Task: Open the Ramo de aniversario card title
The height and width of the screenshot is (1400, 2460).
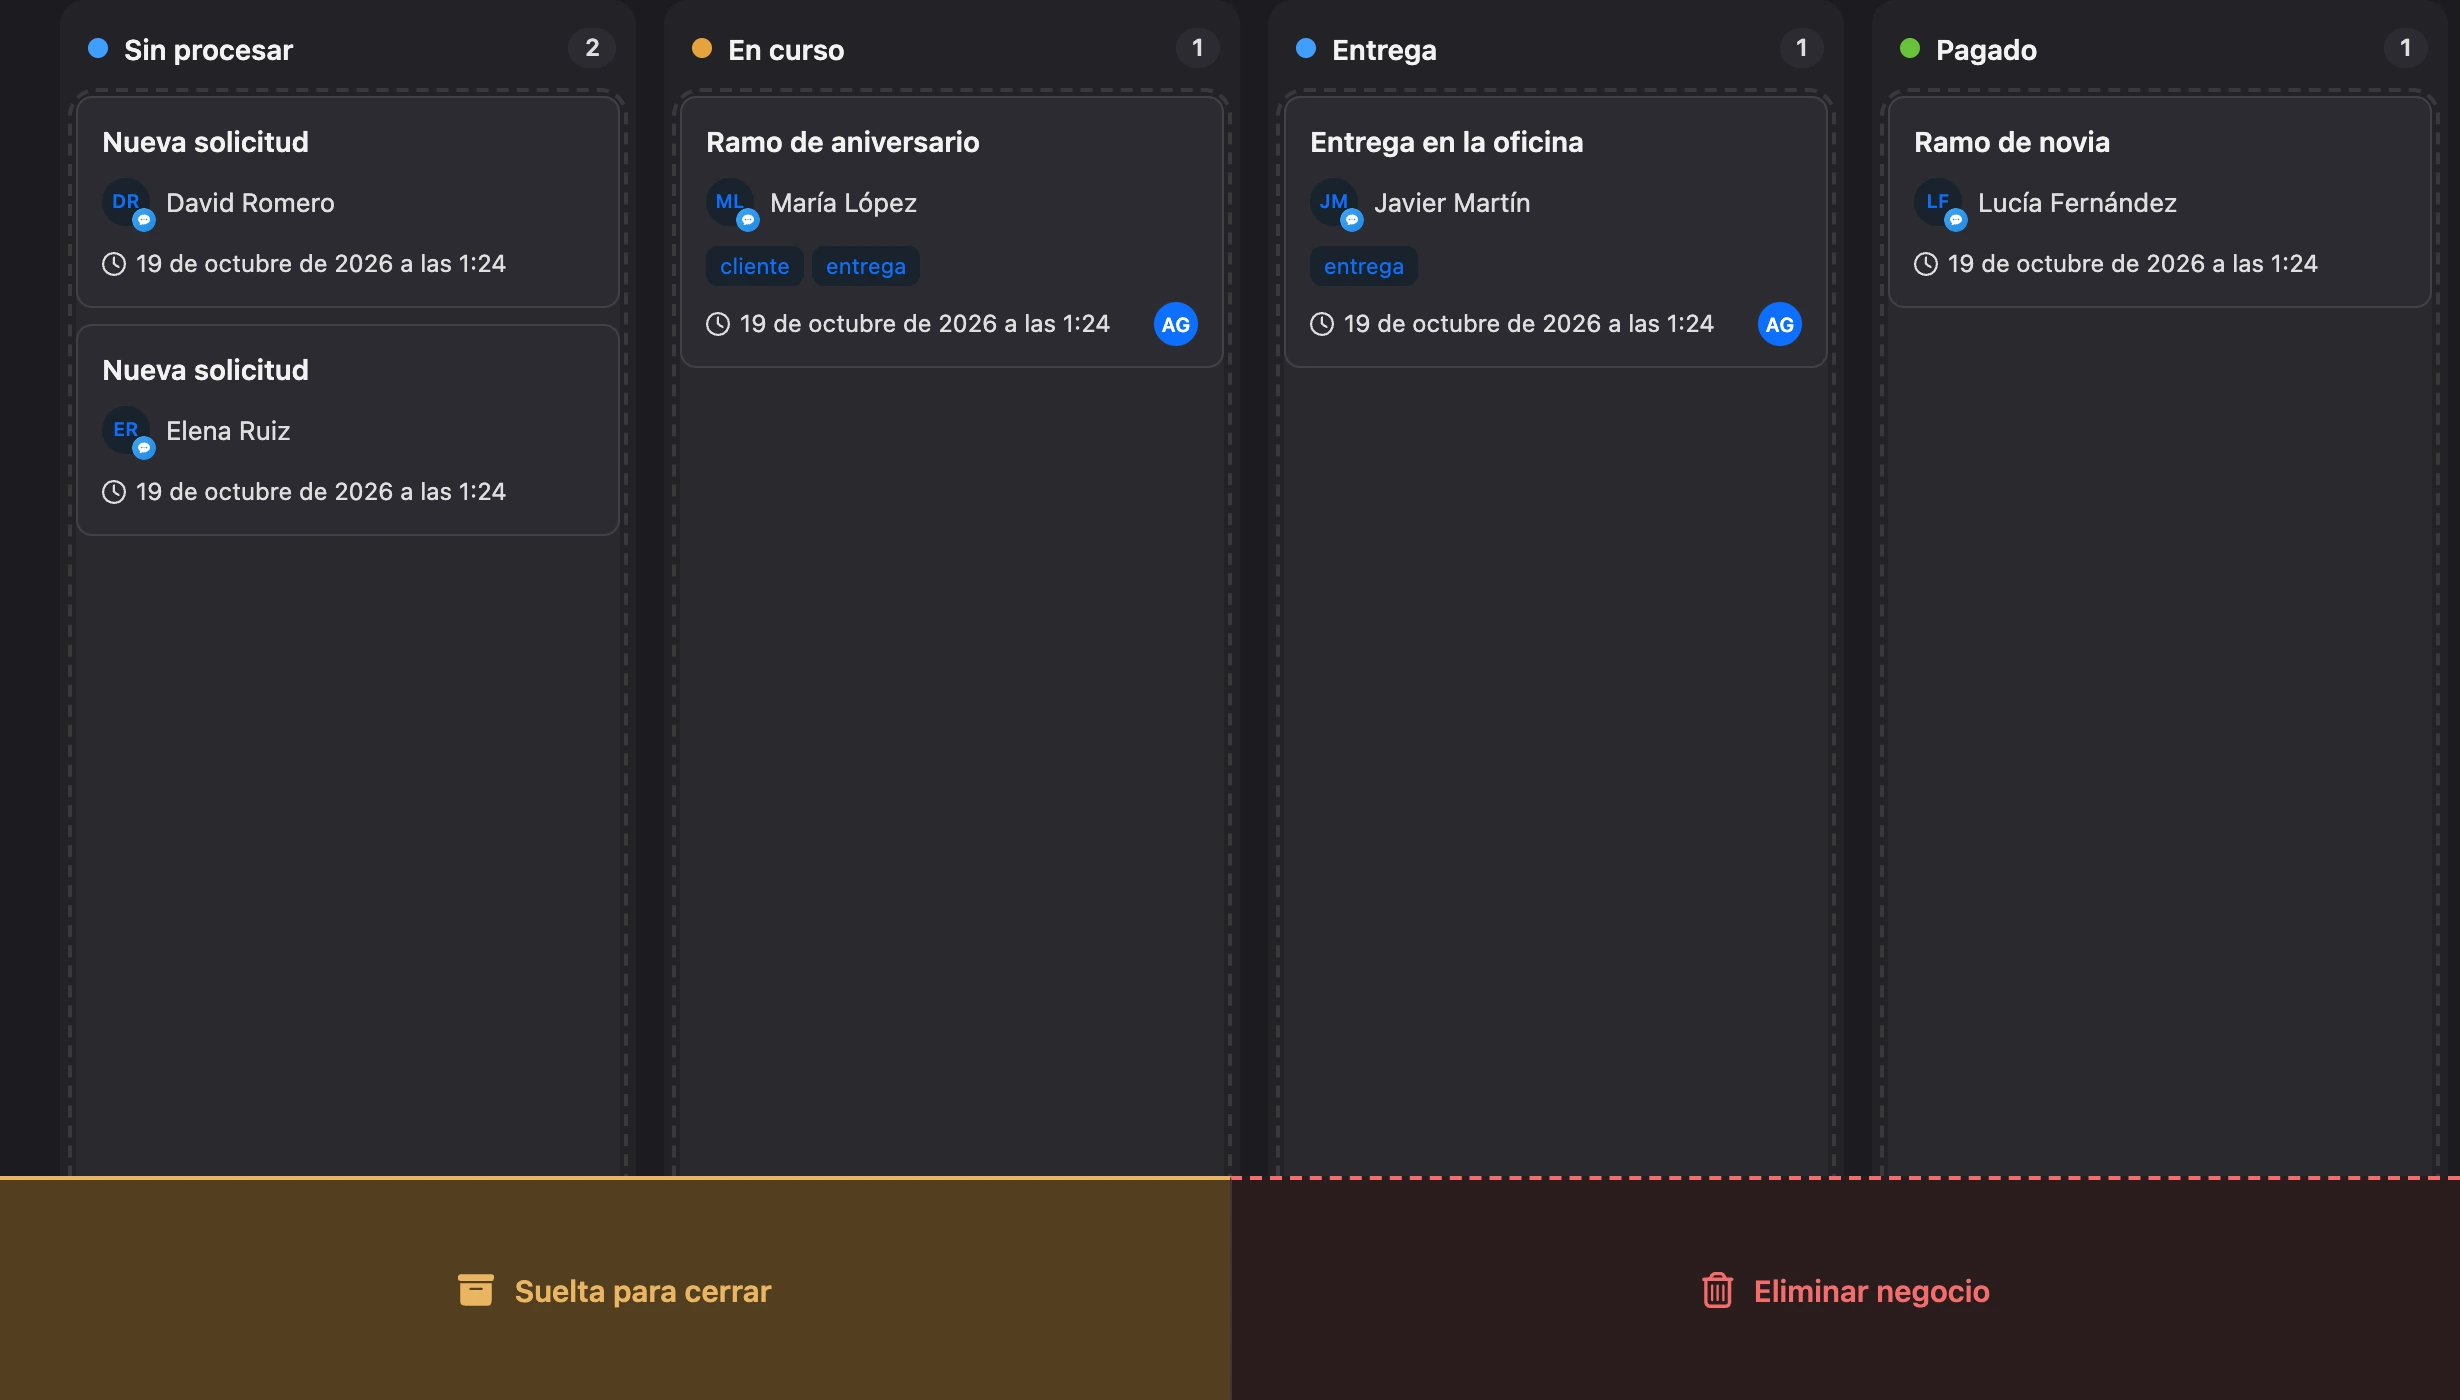Action: [843, 142]
